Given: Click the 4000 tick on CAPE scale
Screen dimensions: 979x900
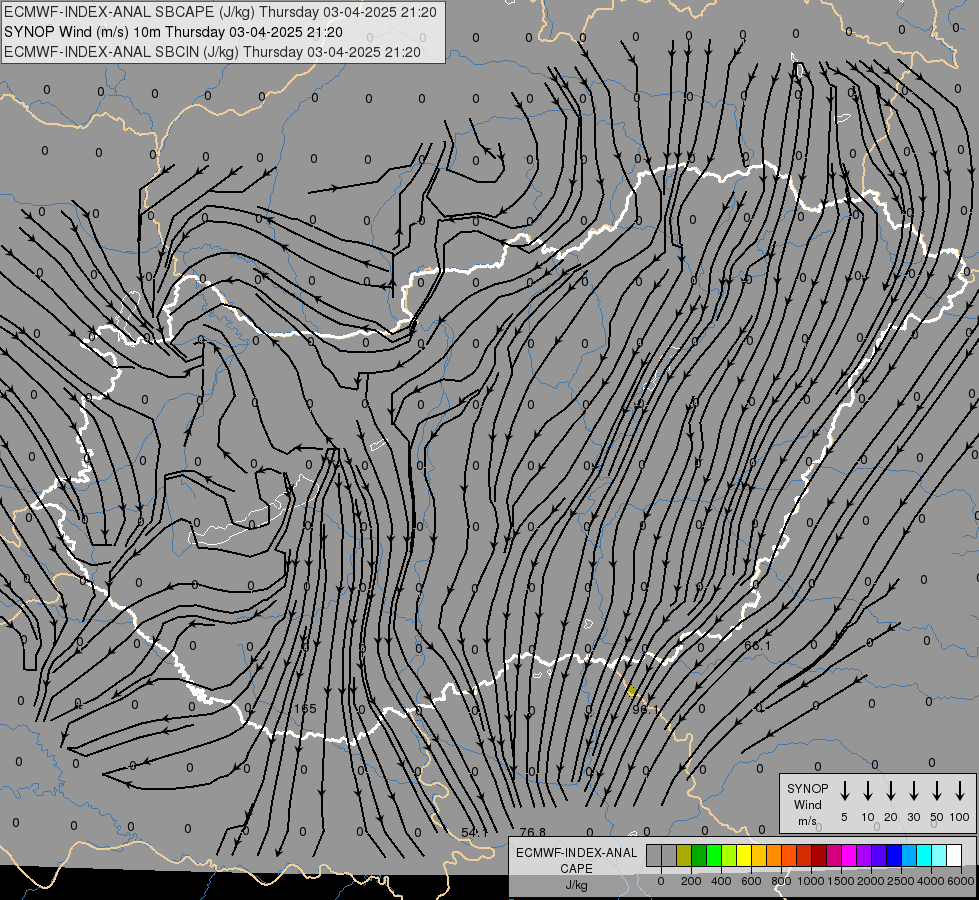Looking at the screenshot, I should [x=931, y=881].
